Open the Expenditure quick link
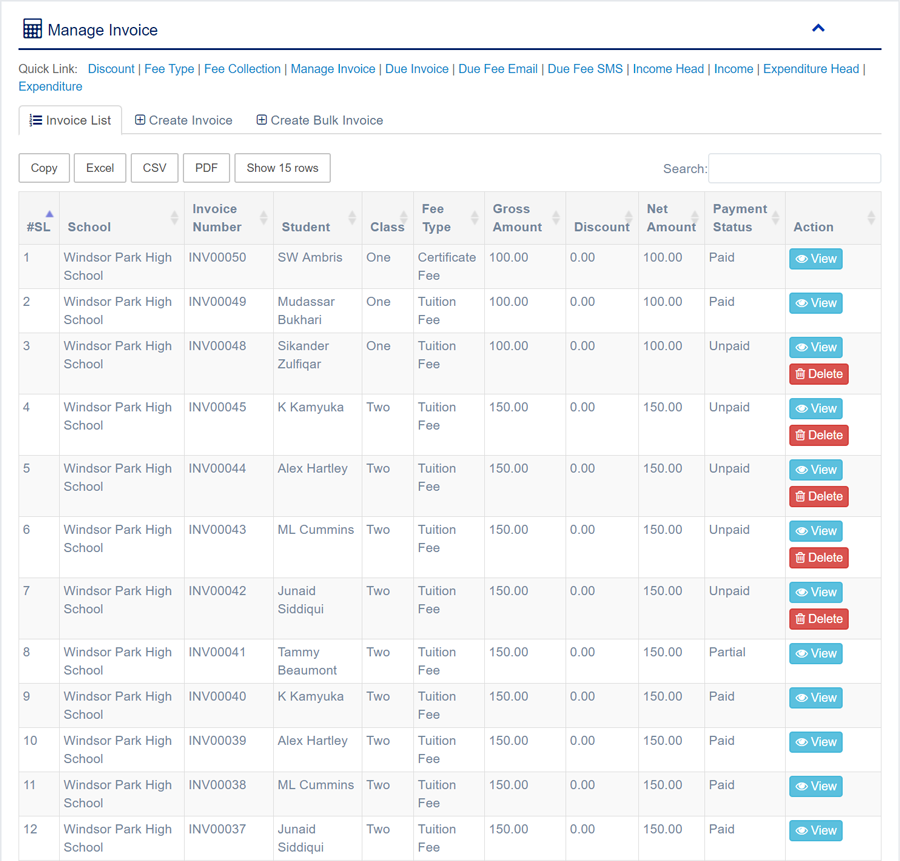900x861 pixels. pos(51,87)
